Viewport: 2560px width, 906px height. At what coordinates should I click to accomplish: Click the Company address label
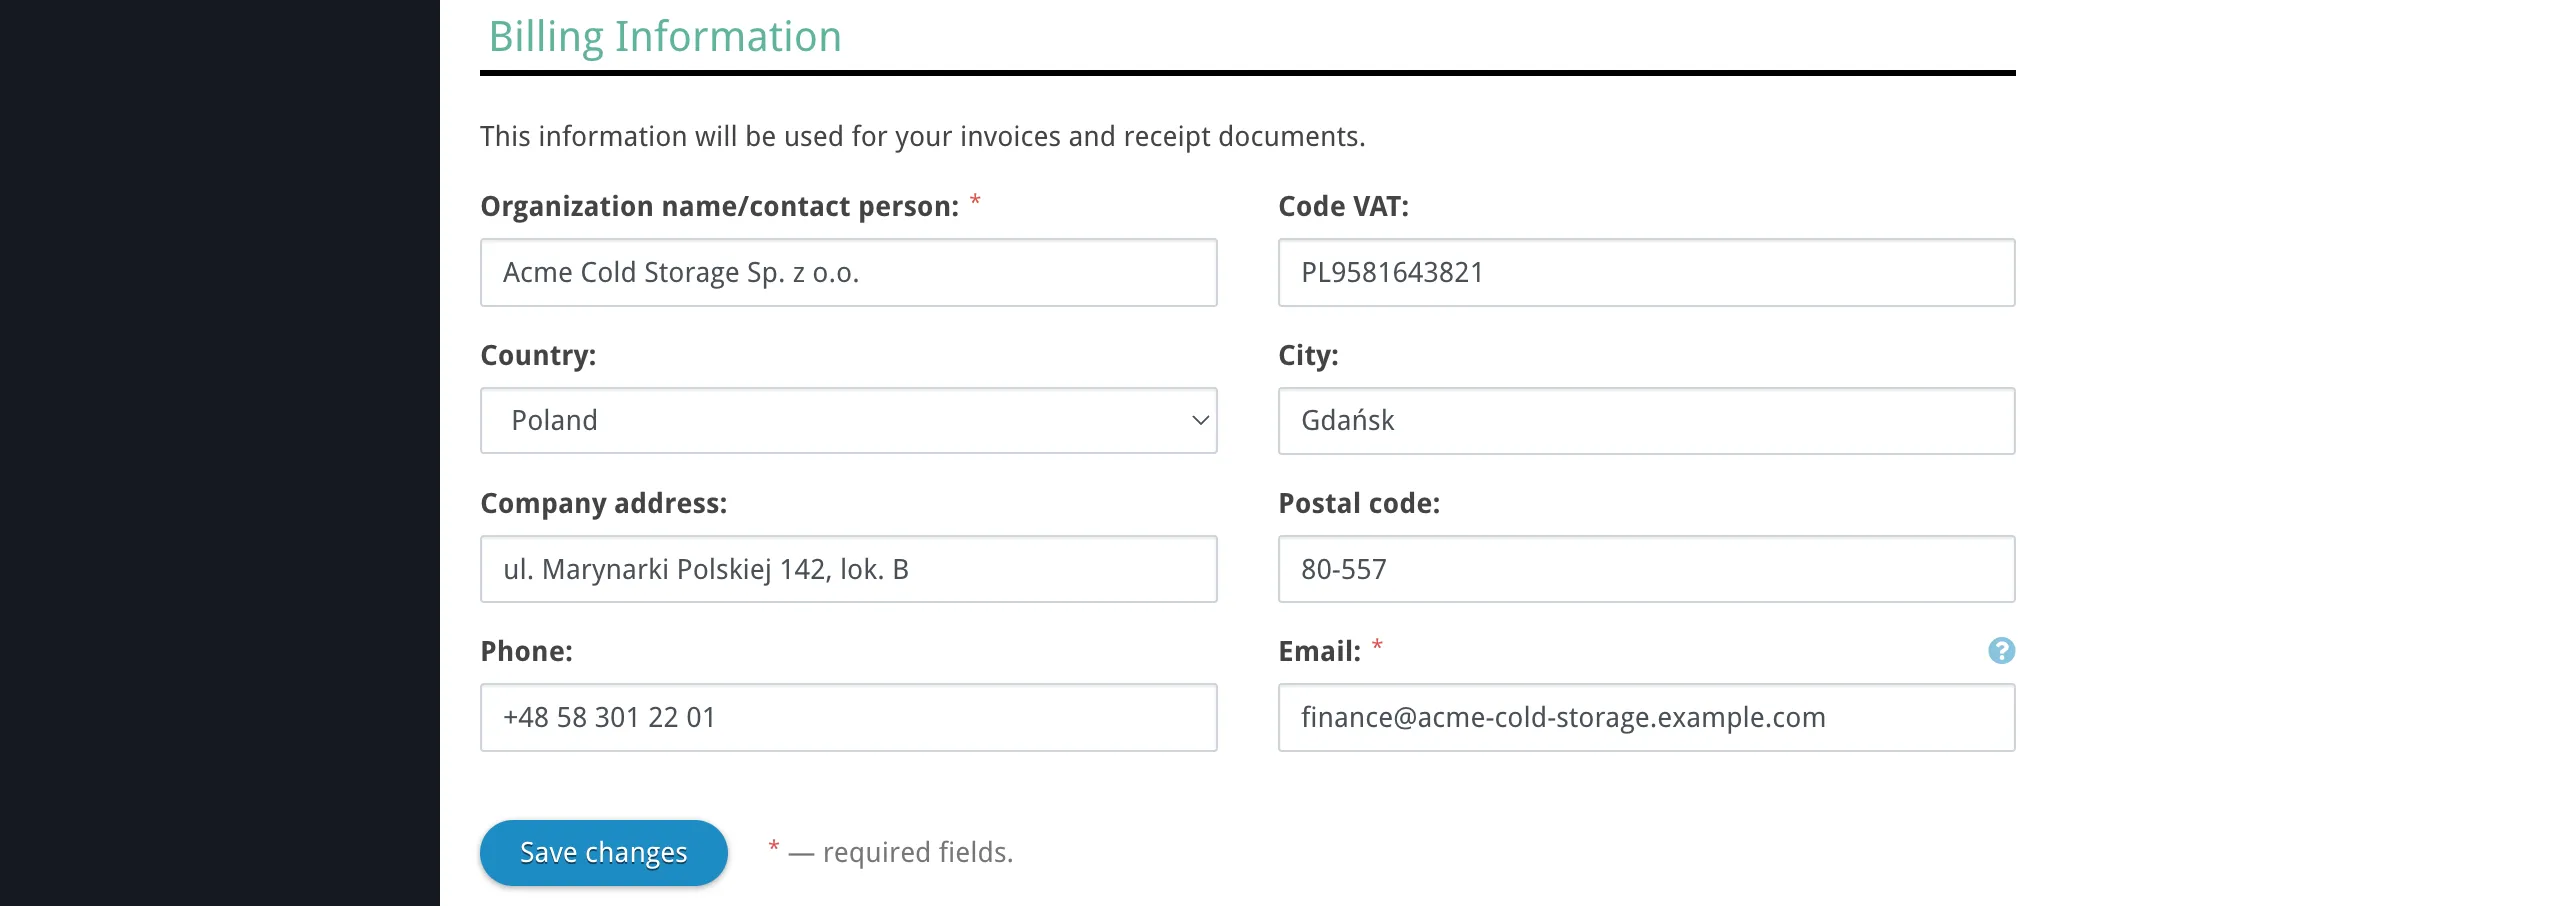[604, 503]
